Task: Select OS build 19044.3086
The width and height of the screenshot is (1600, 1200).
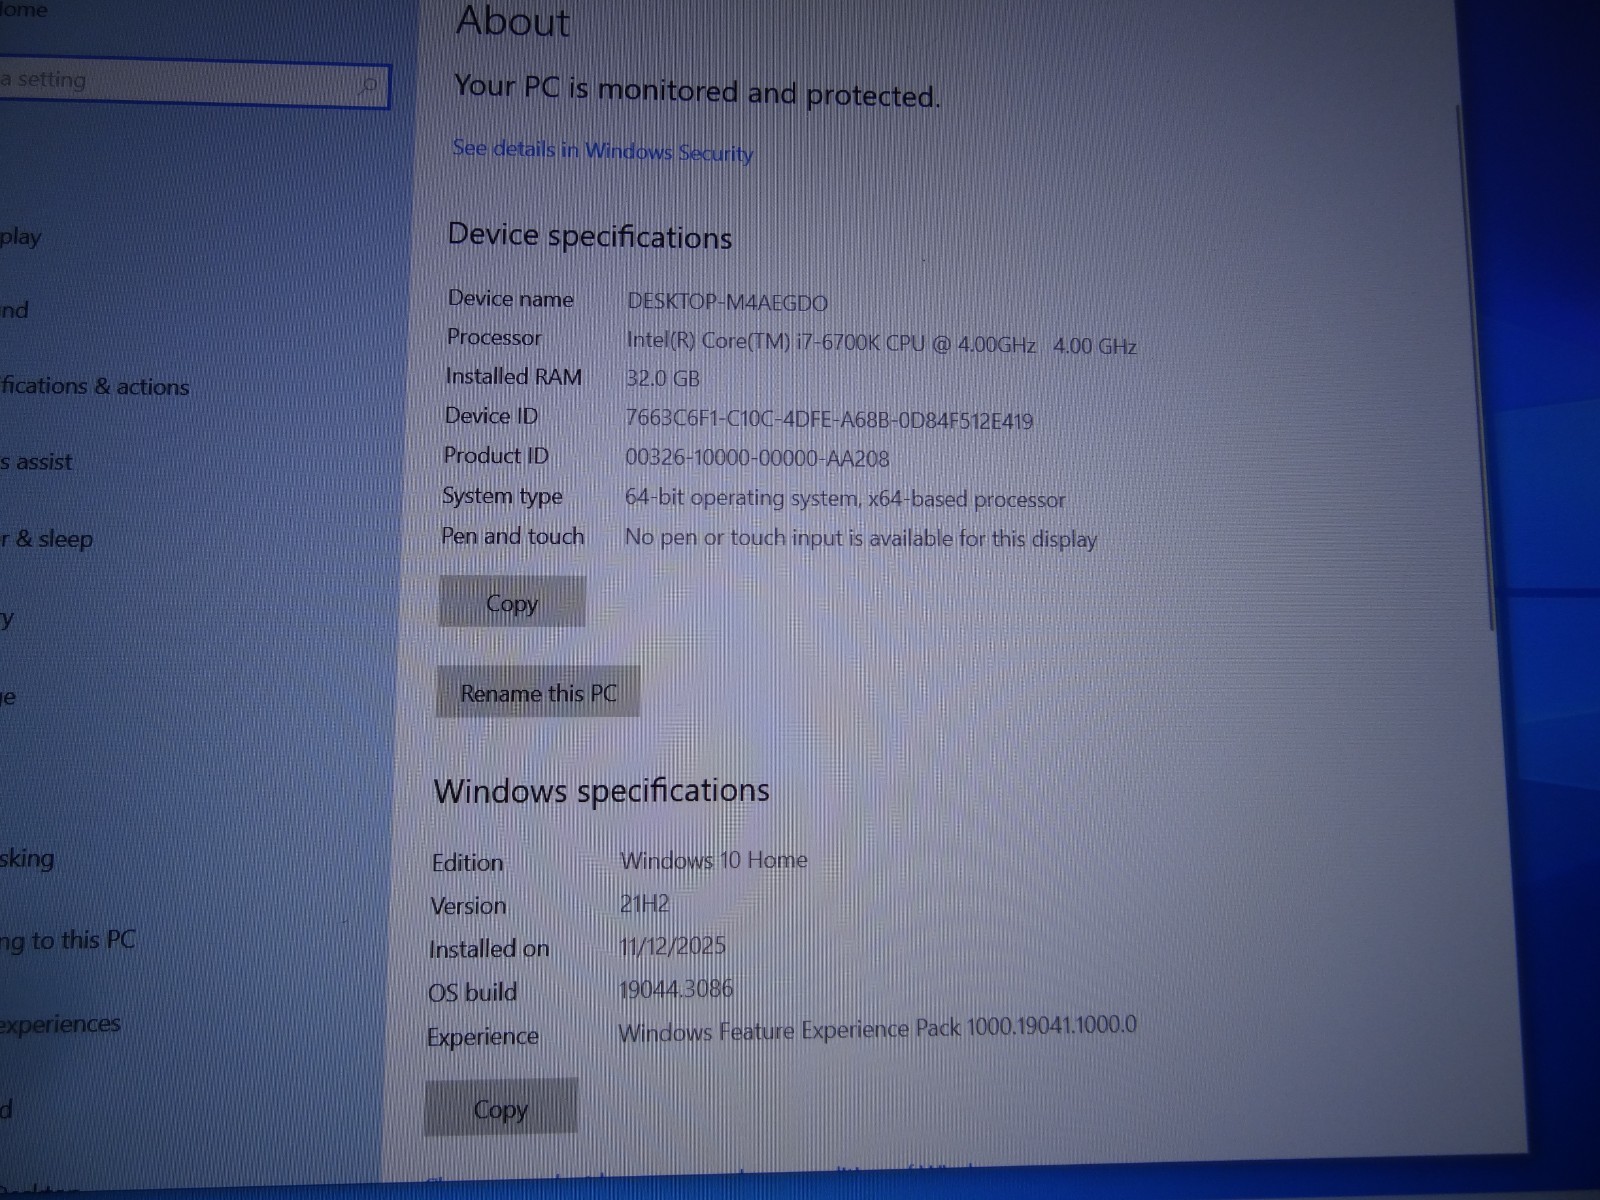Action: 676,989
